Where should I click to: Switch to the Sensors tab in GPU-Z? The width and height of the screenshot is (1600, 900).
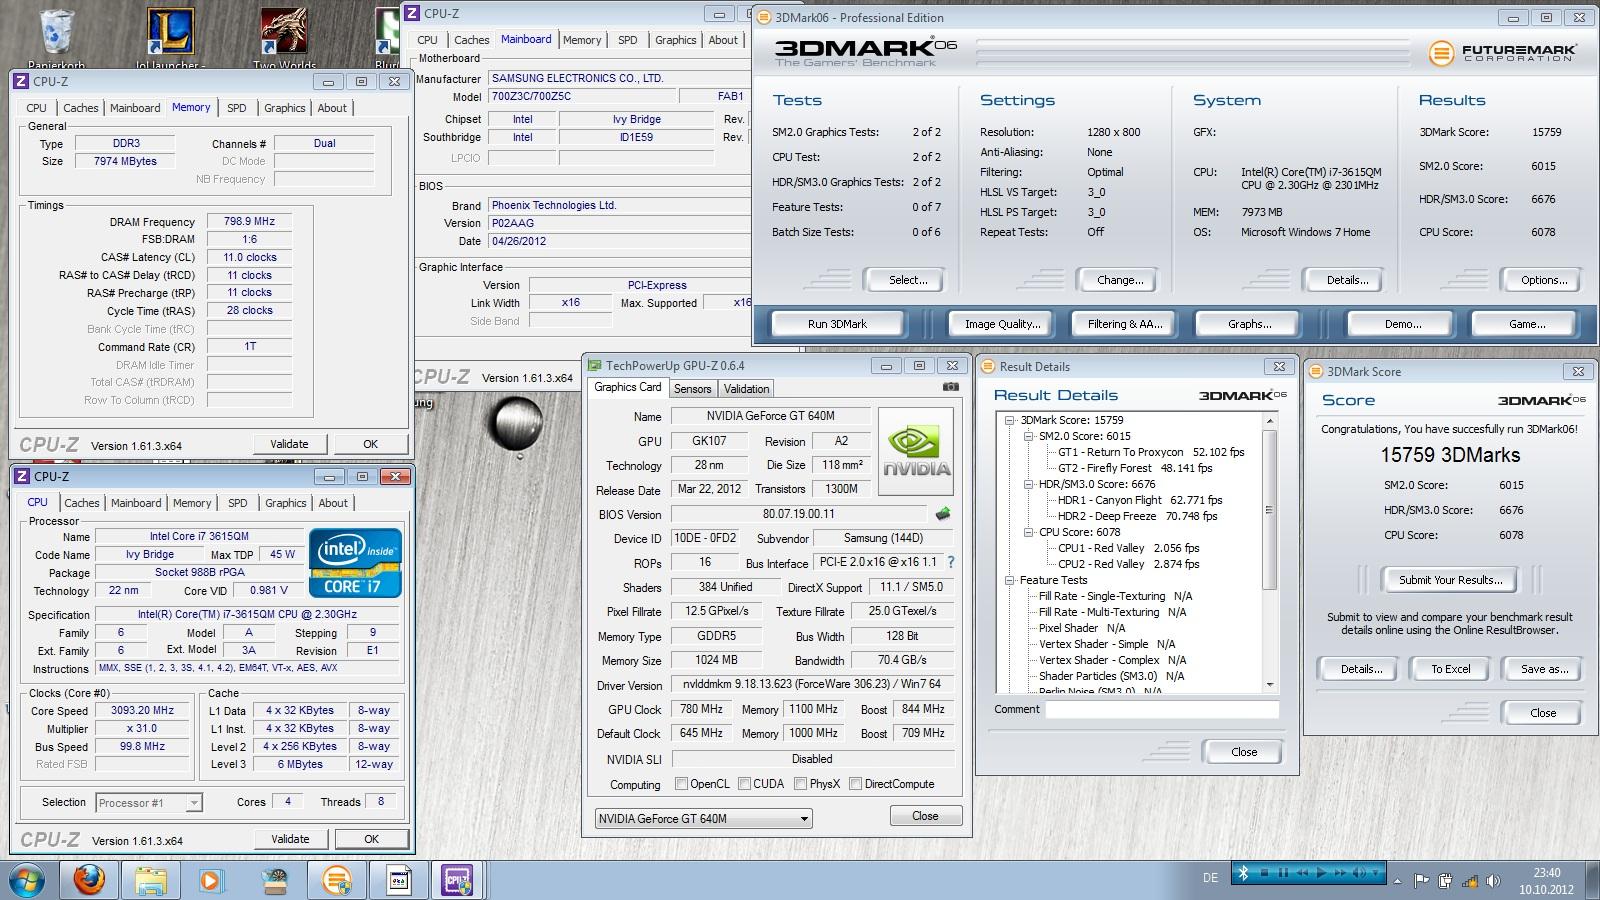(693, 389)
